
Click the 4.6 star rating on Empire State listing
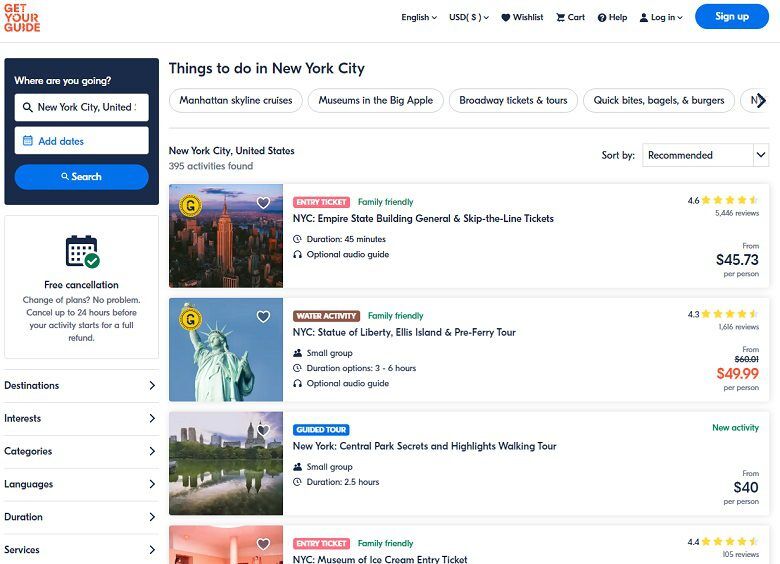click(723, 200)
